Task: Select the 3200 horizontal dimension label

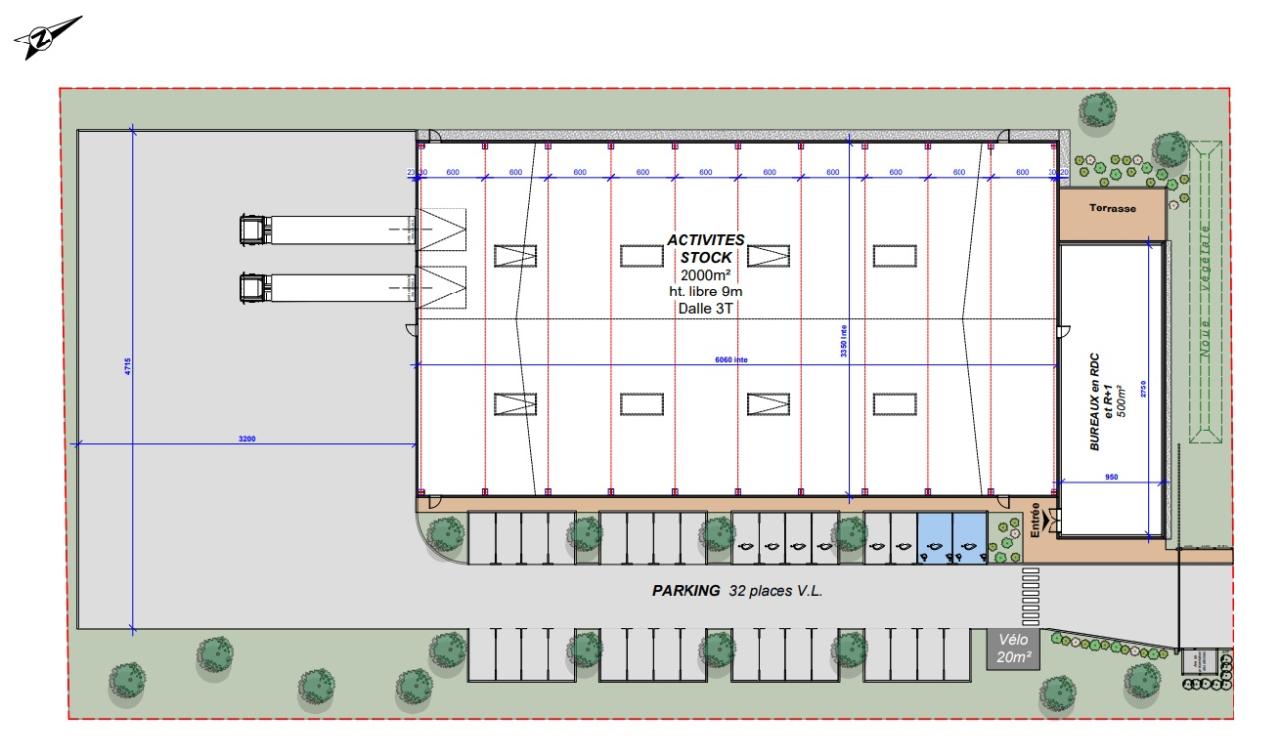Action: coord(246,438)
